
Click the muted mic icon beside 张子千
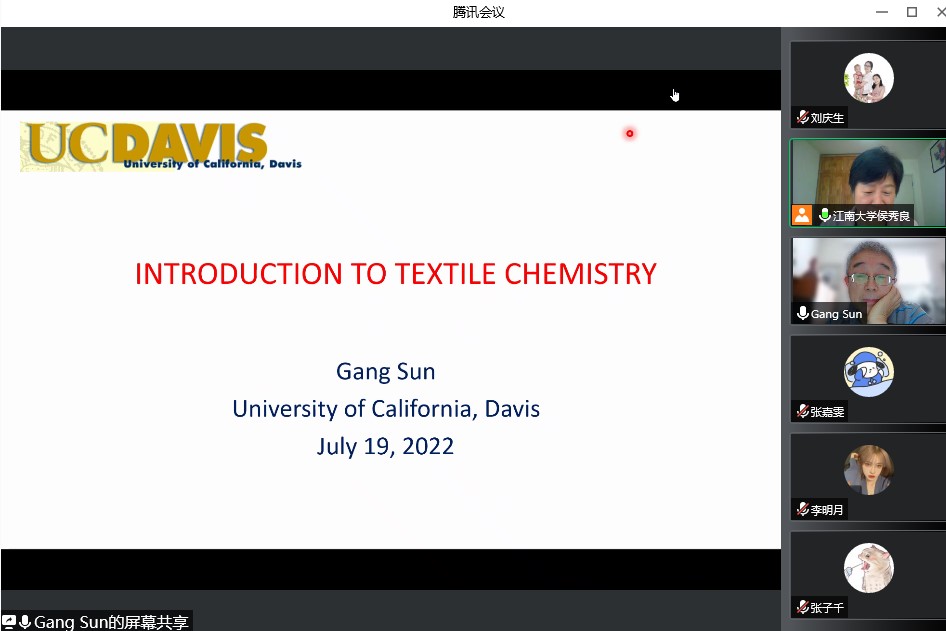pos(802,607)
